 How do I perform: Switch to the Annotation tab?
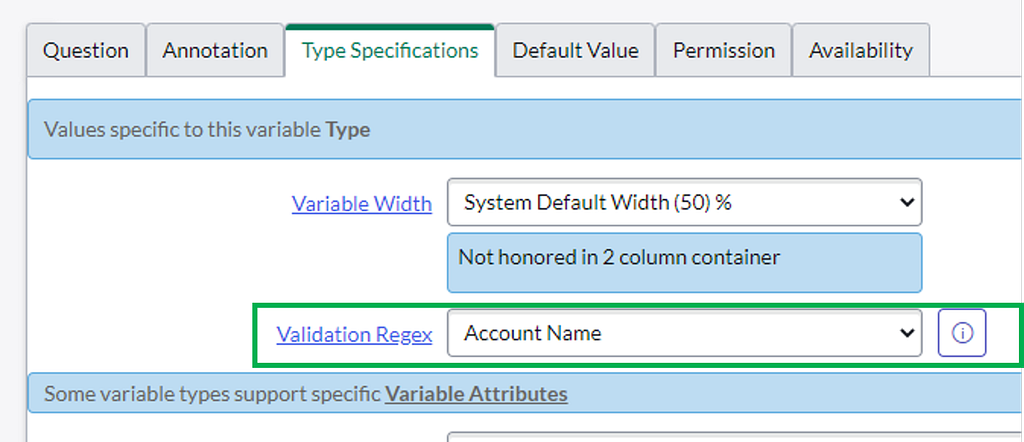click(215, 50)
